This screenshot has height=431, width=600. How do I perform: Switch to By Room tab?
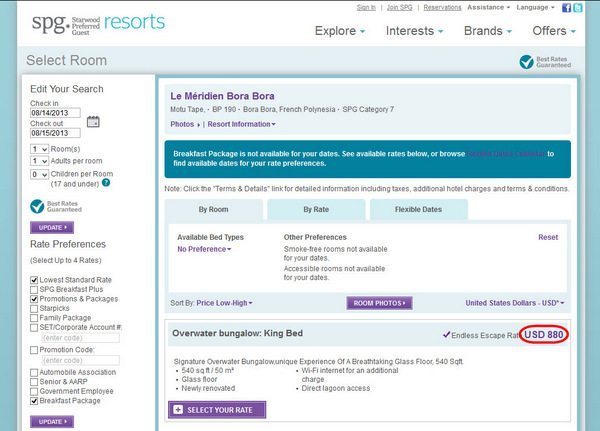point(214,209)
